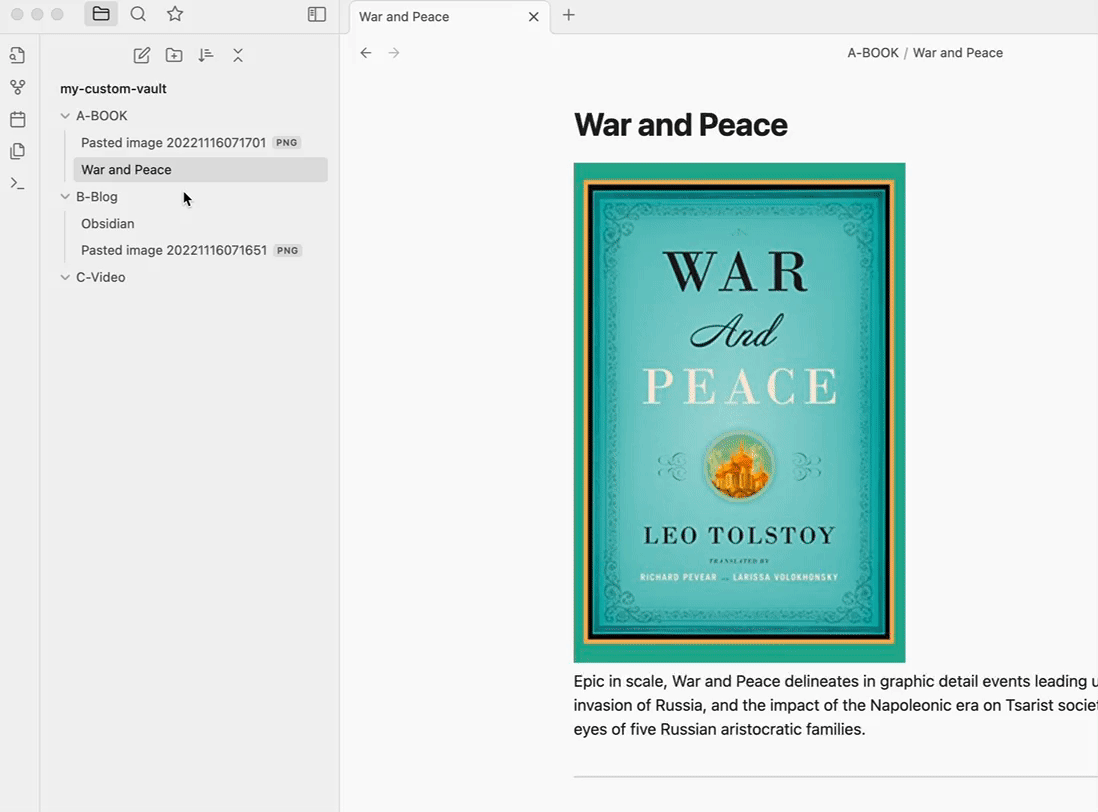Viewport: 1098px width, 812px height.
Task: Open command palette terminal icon
Action: tap(18, 183)
